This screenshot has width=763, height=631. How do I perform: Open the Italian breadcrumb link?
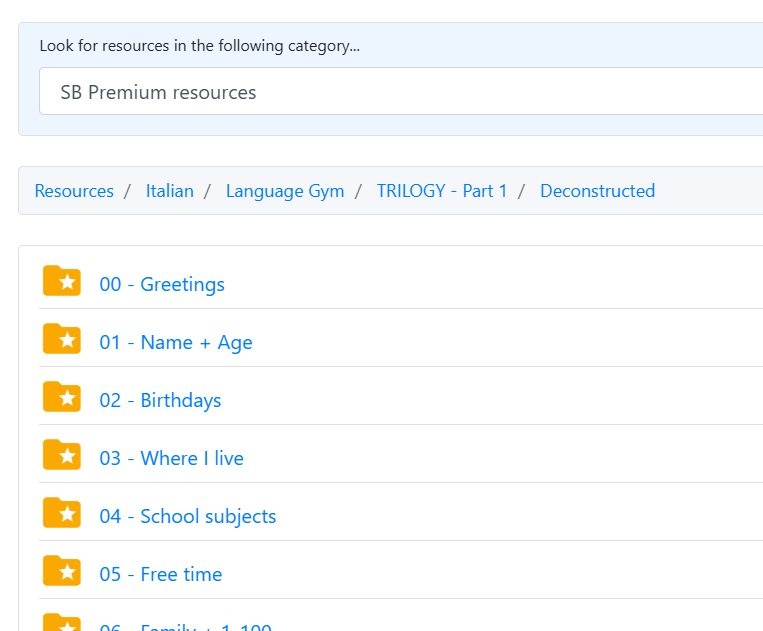[170, 191]
